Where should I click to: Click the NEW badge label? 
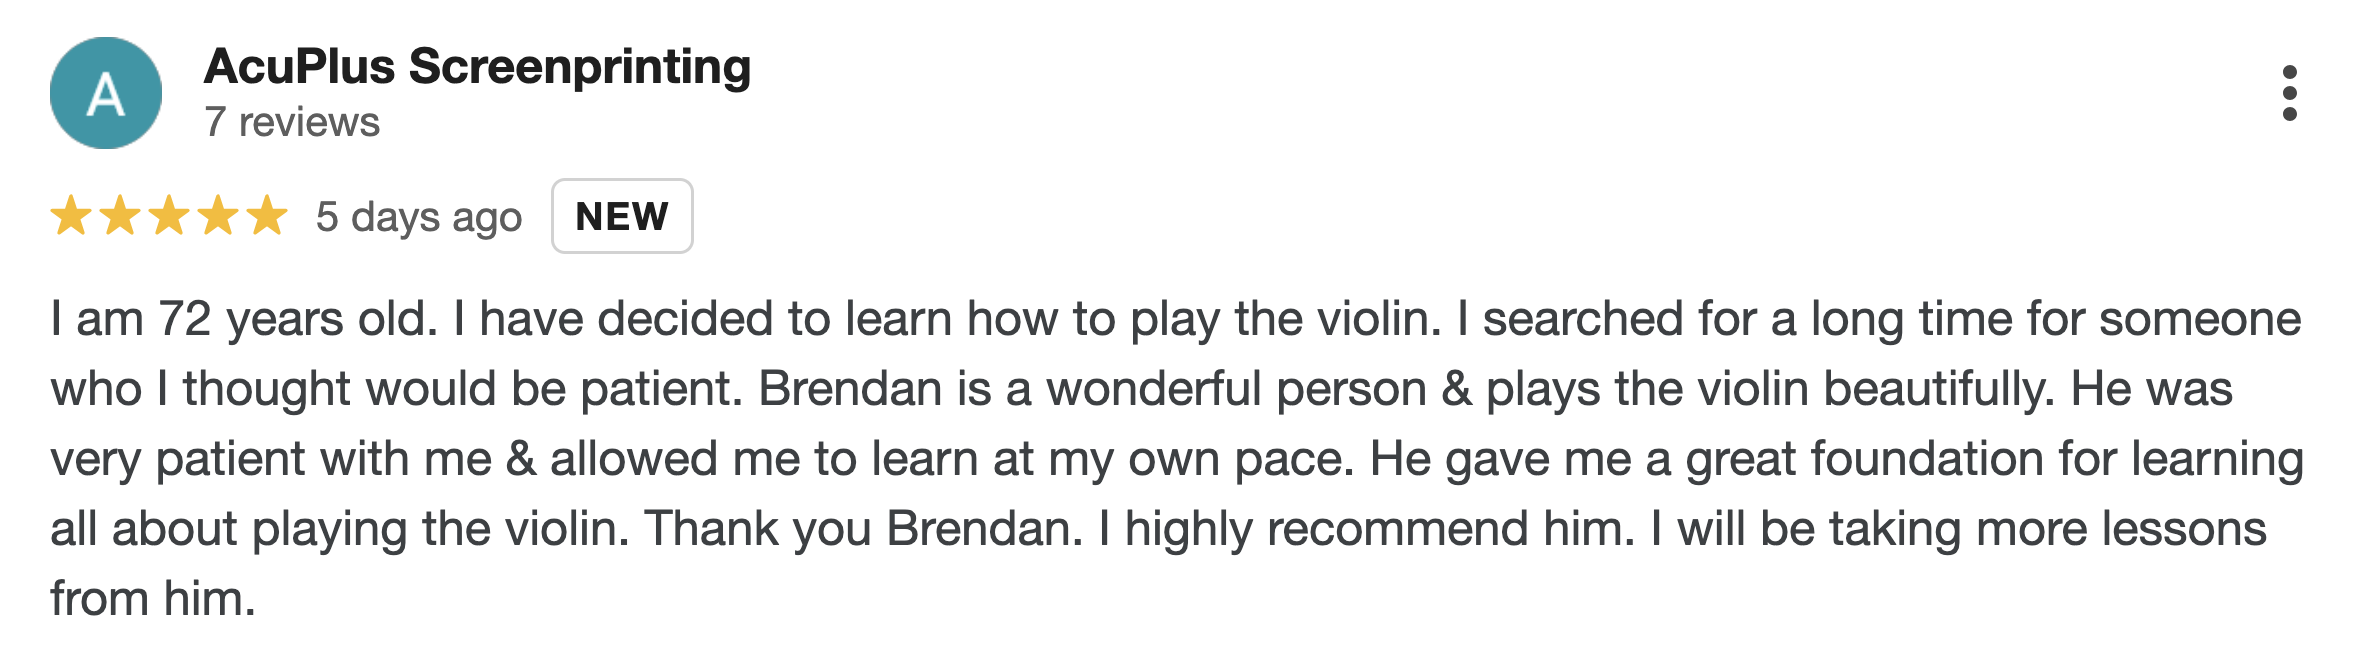(622, 216)
